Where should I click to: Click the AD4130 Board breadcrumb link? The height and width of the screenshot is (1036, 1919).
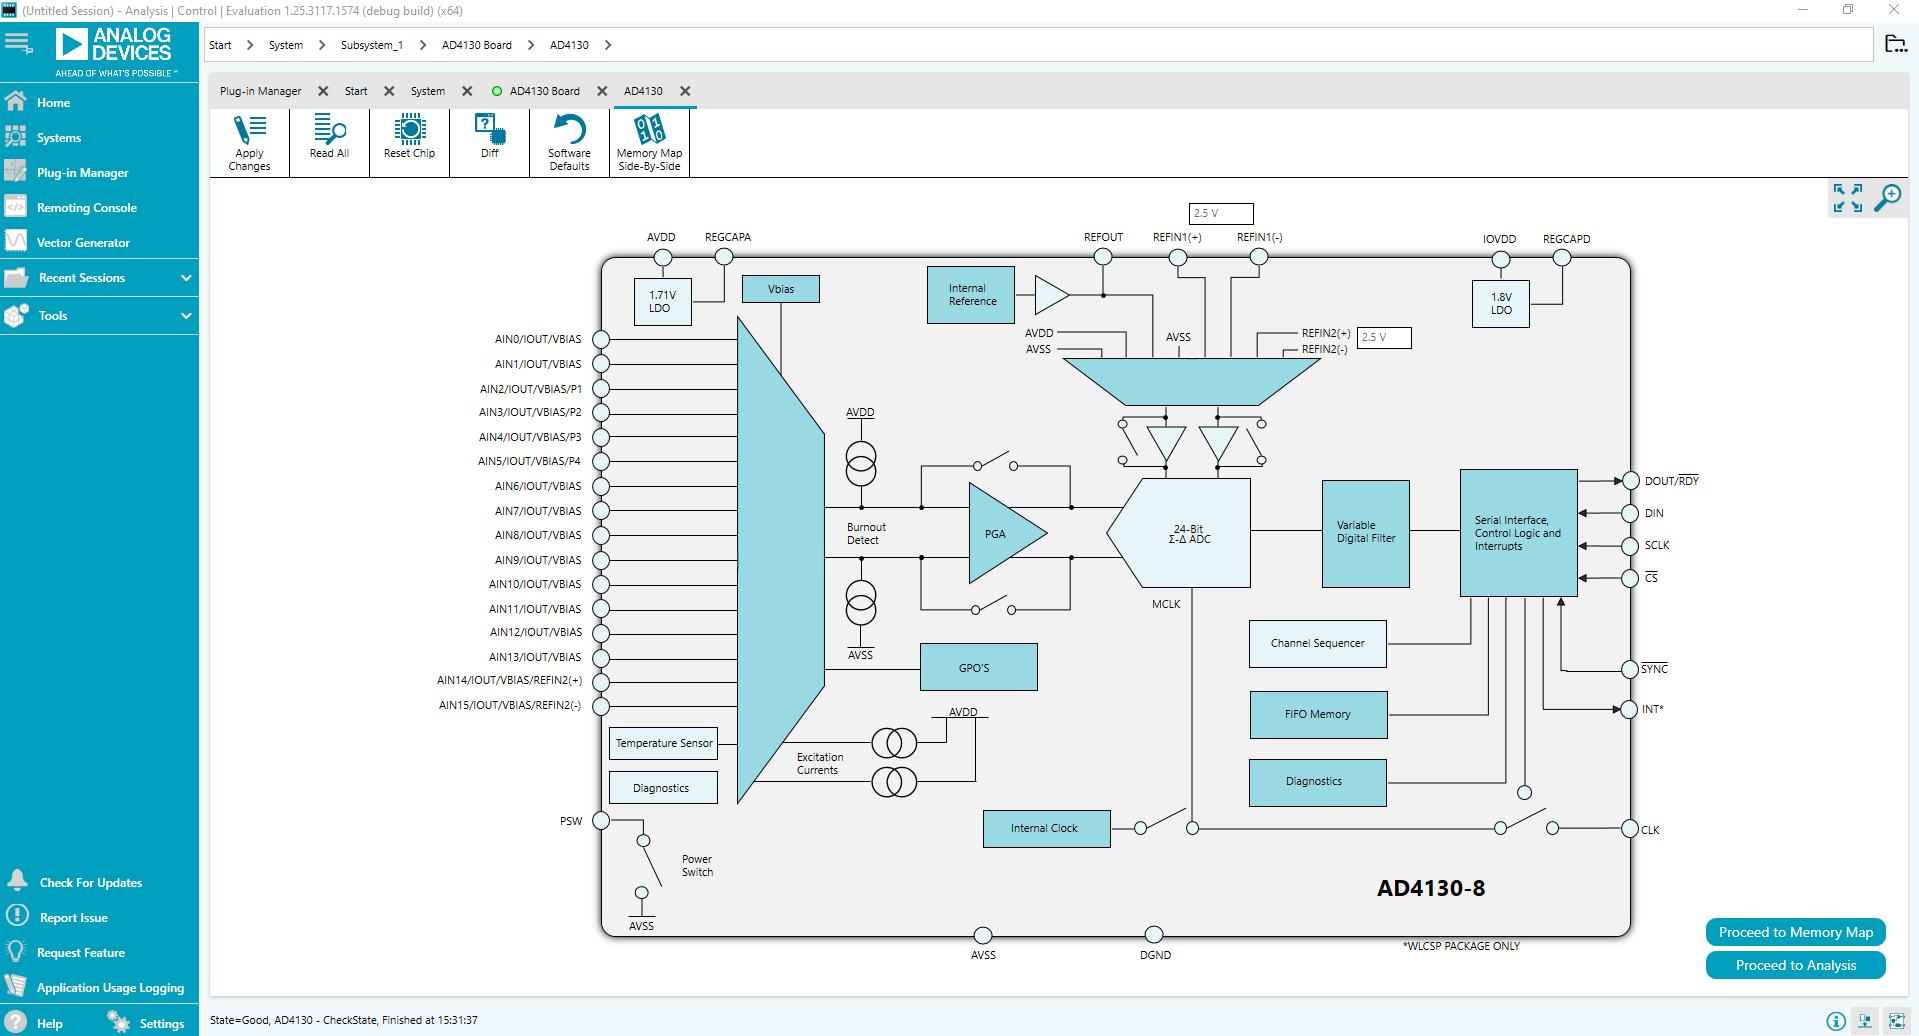click(x=477, y=45)
